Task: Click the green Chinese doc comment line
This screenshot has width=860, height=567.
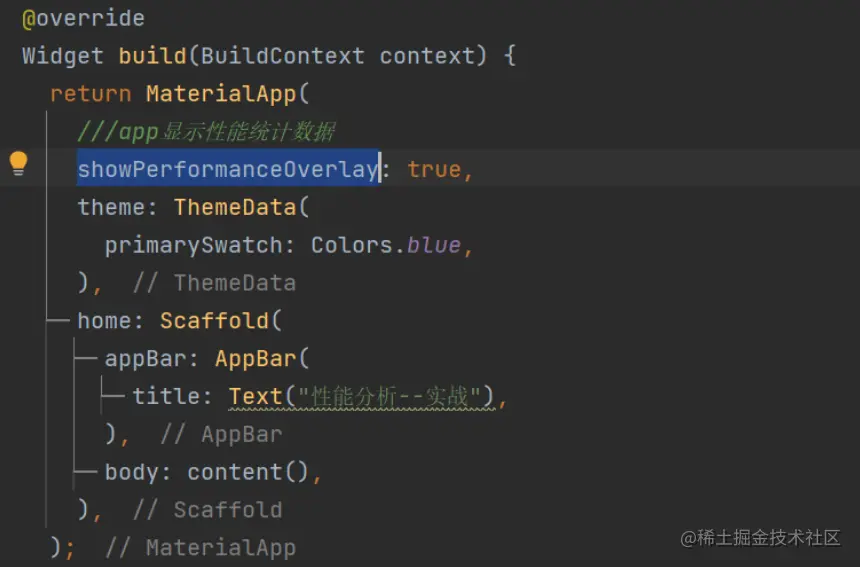Action: 206,132
